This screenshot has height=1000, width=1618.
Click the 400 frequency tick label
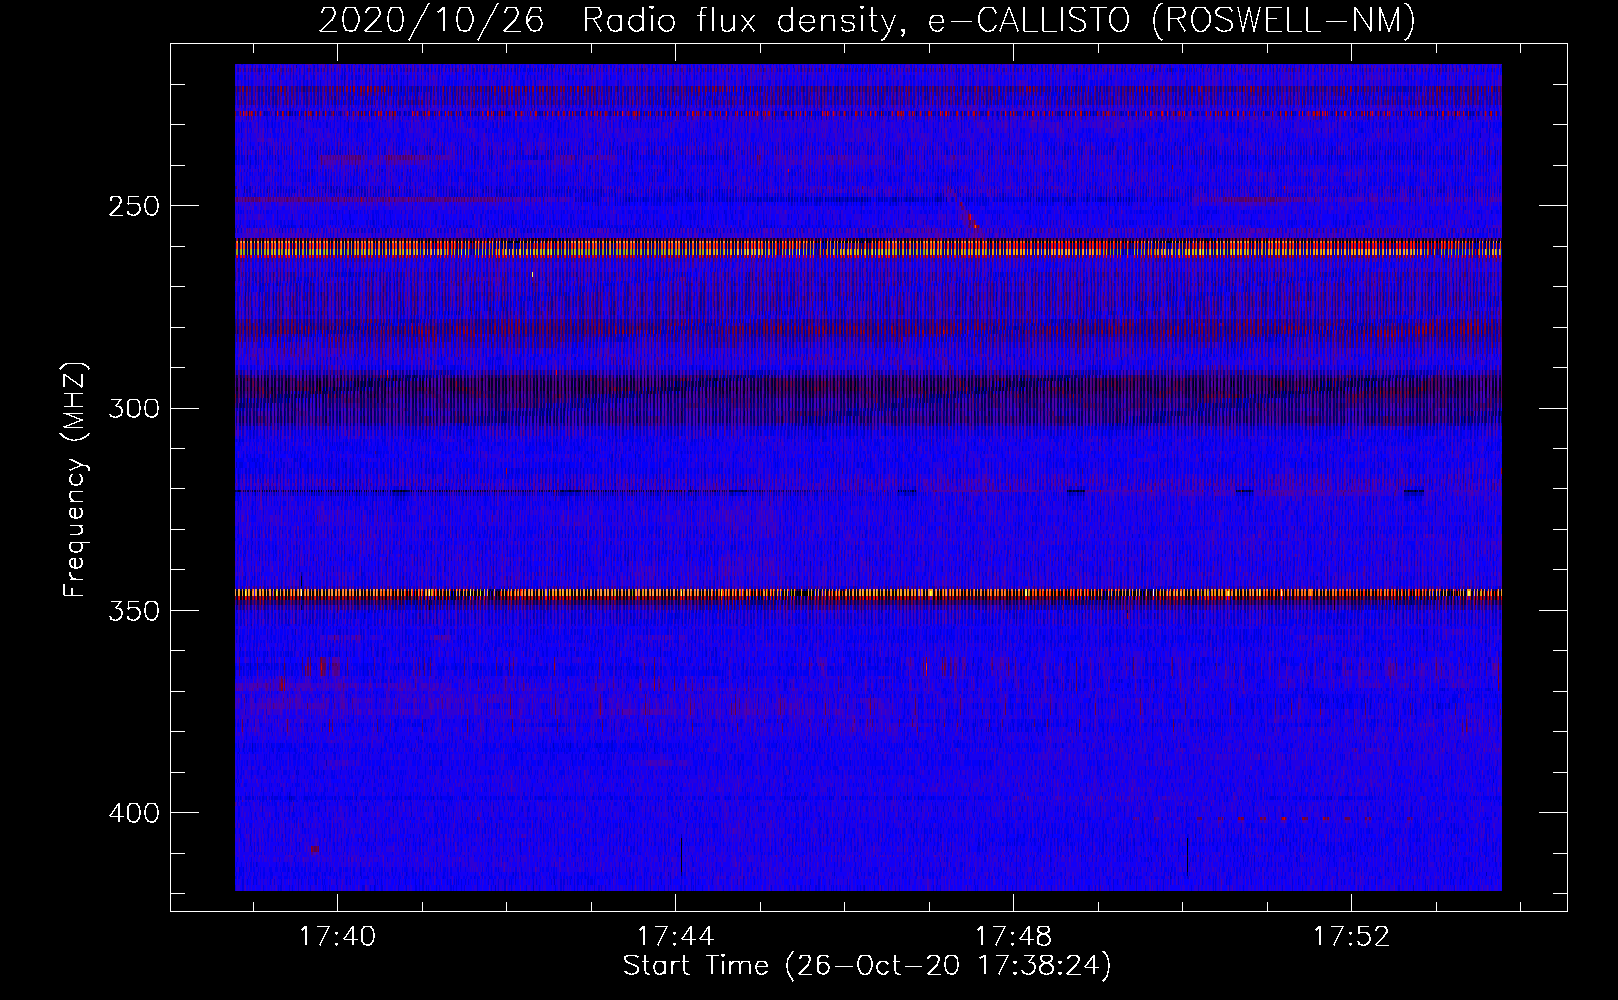(x=134, y=813)
